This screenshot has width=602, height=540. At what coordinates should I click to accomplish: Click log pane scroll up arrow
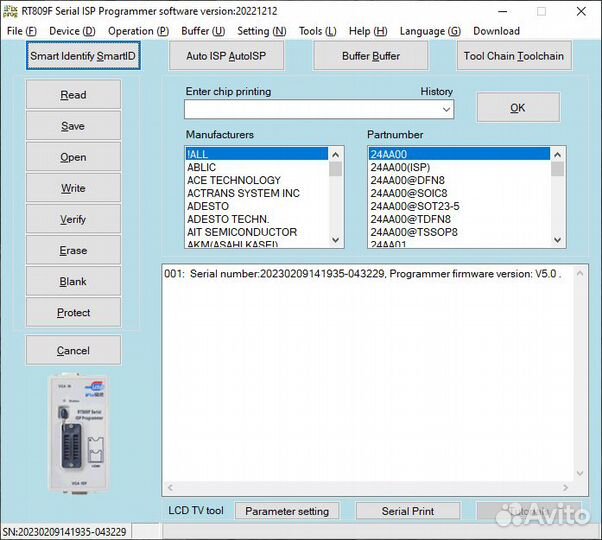click(580, 273)
